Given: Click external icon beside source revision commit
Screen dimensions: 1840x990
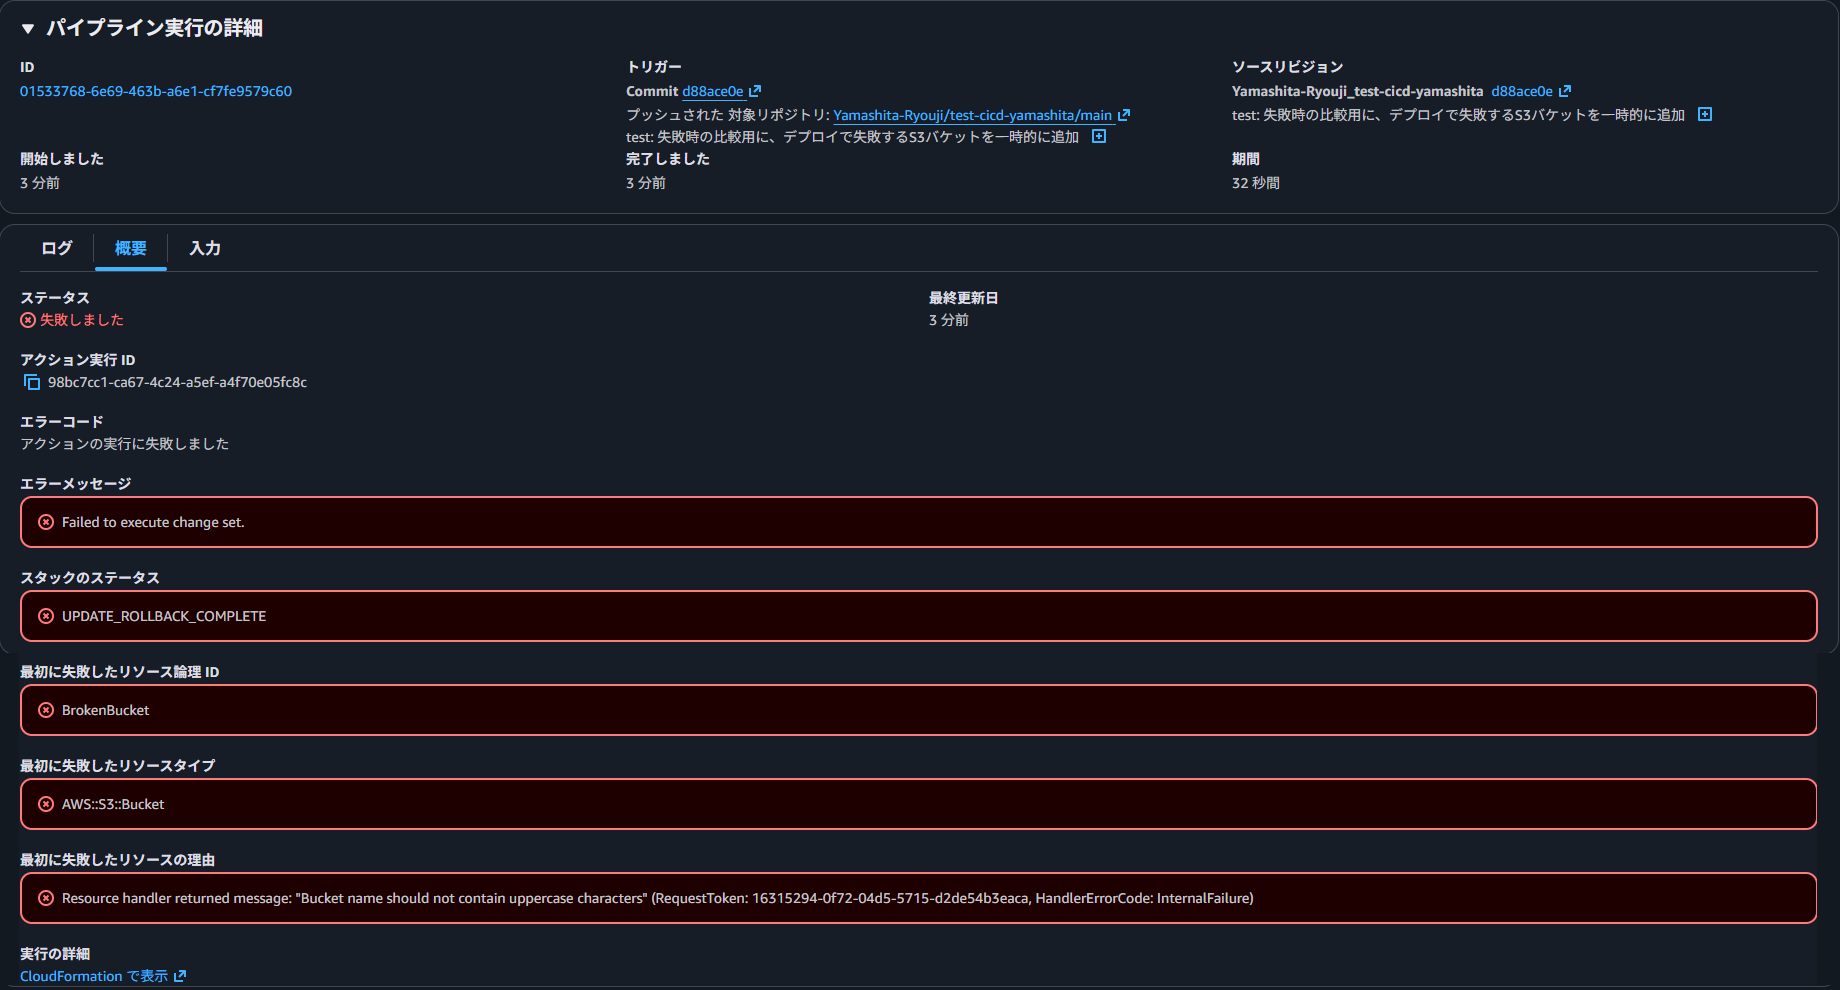Looking at the screenshot, I should (1565, 91).
